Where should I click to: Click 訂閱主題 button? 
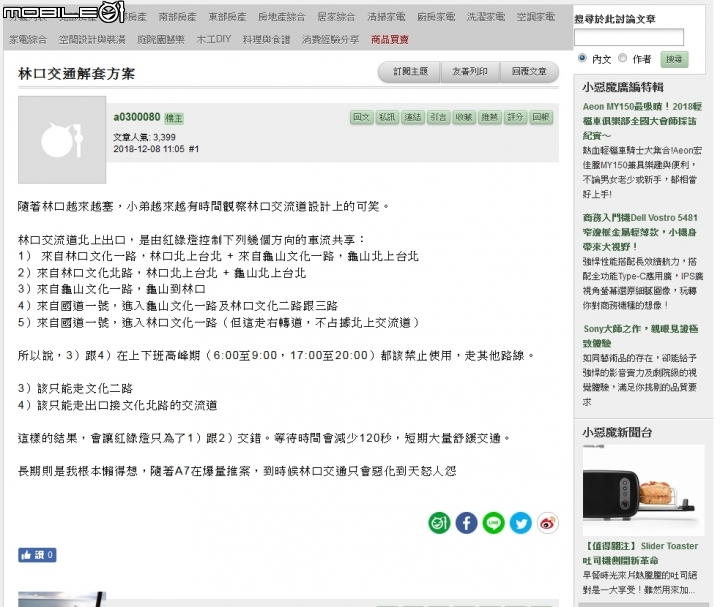coord(410,72)
